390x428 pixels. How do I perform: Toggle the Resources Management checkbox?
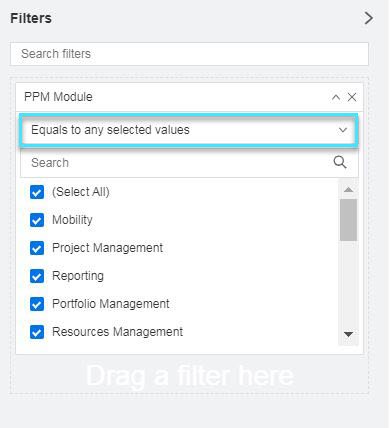click(x=37, y=332)
